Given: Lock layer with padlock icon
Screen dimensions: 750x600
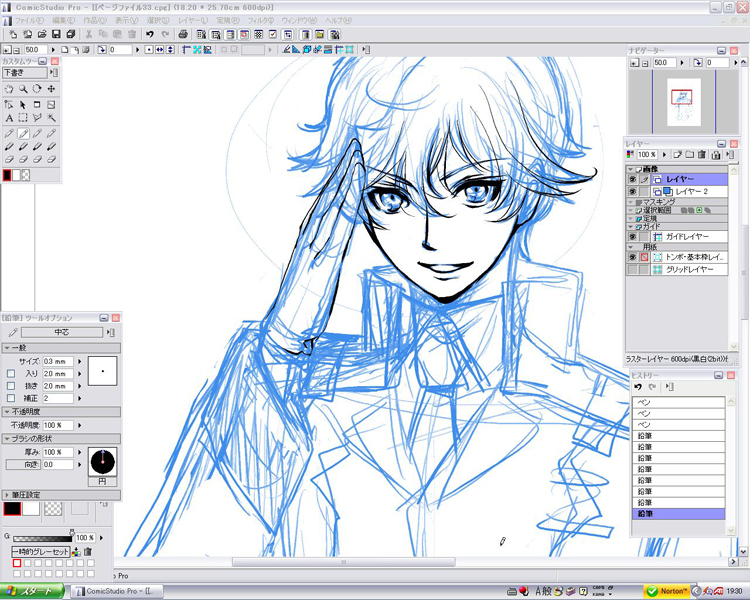Looking at the screenshot, I should [716, 155].
